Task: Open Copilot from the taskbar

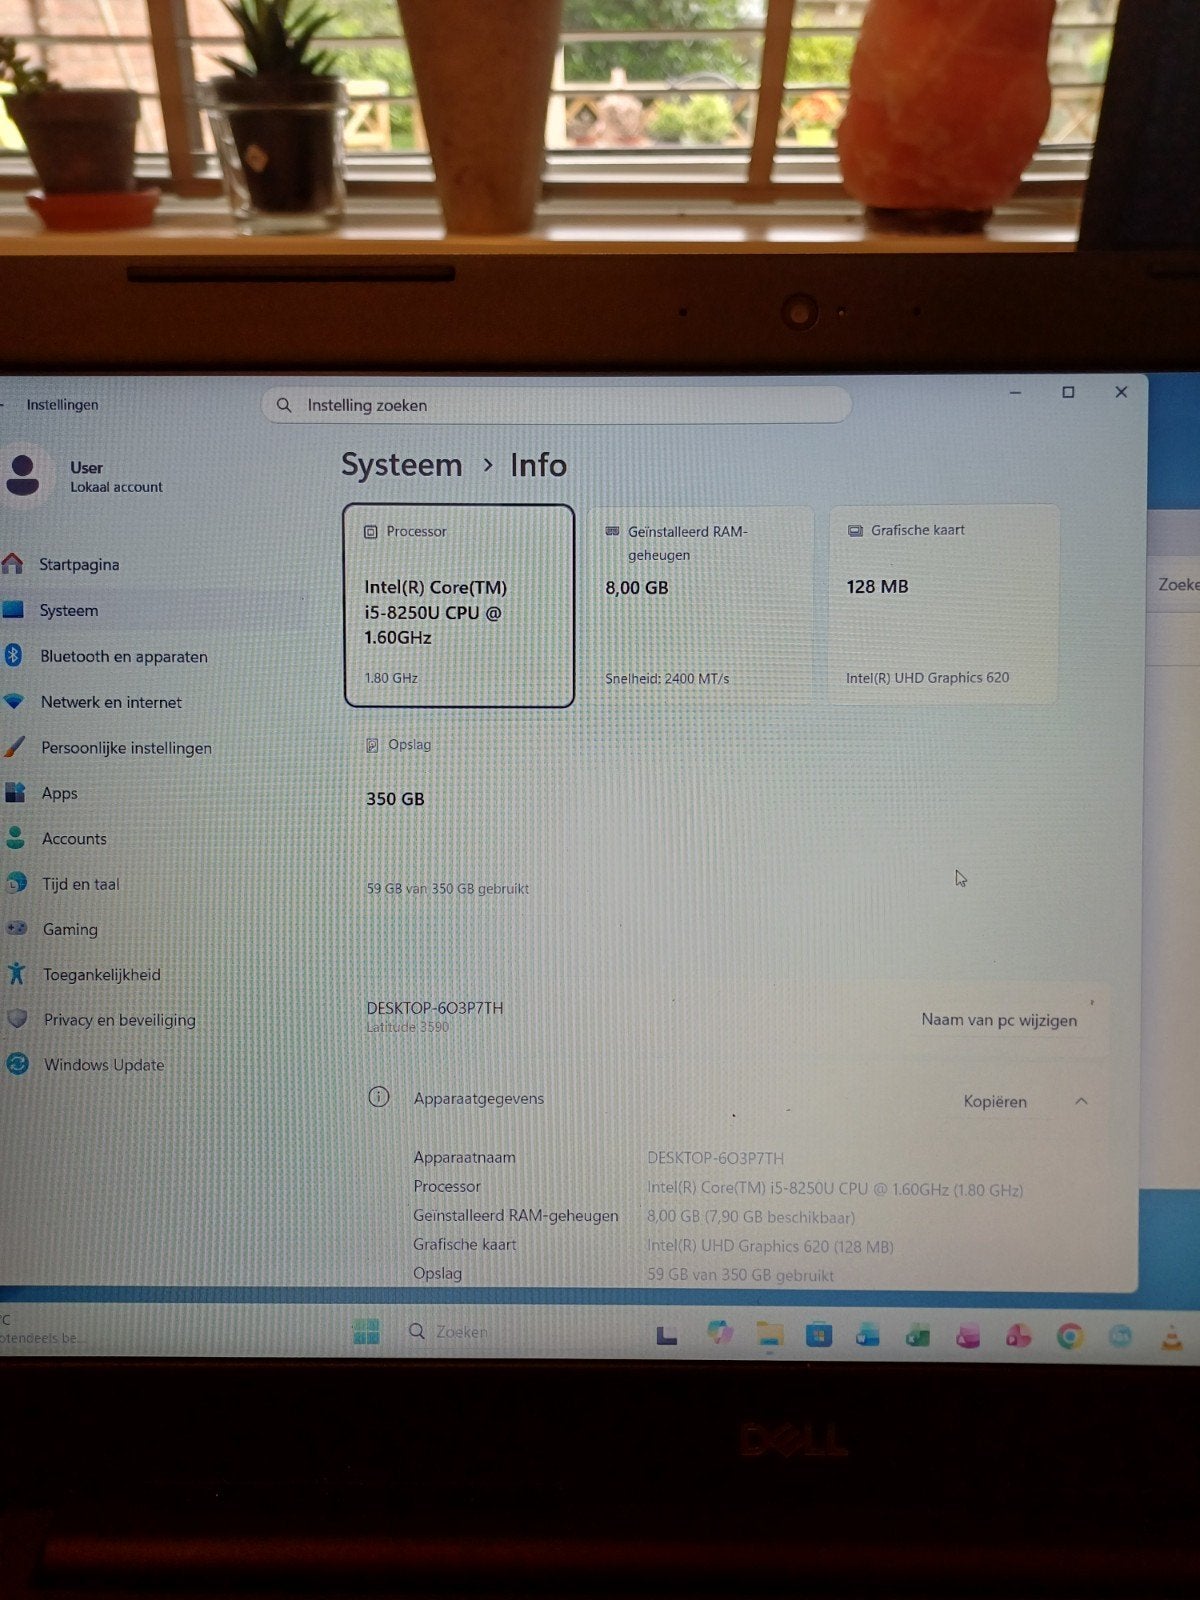Action: pos(719,1333)
